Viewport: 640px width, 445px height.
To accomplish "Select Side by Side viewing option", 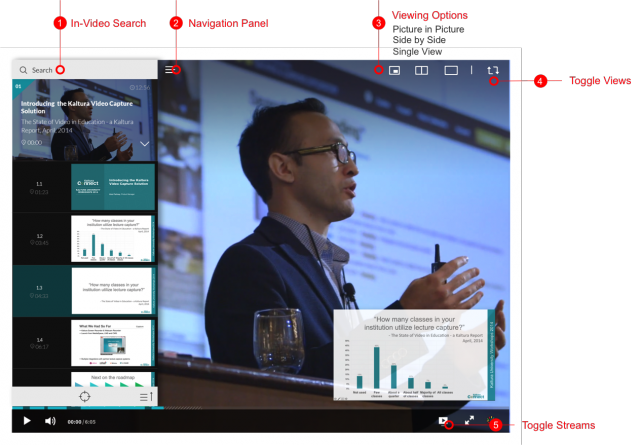I will 422,71.
